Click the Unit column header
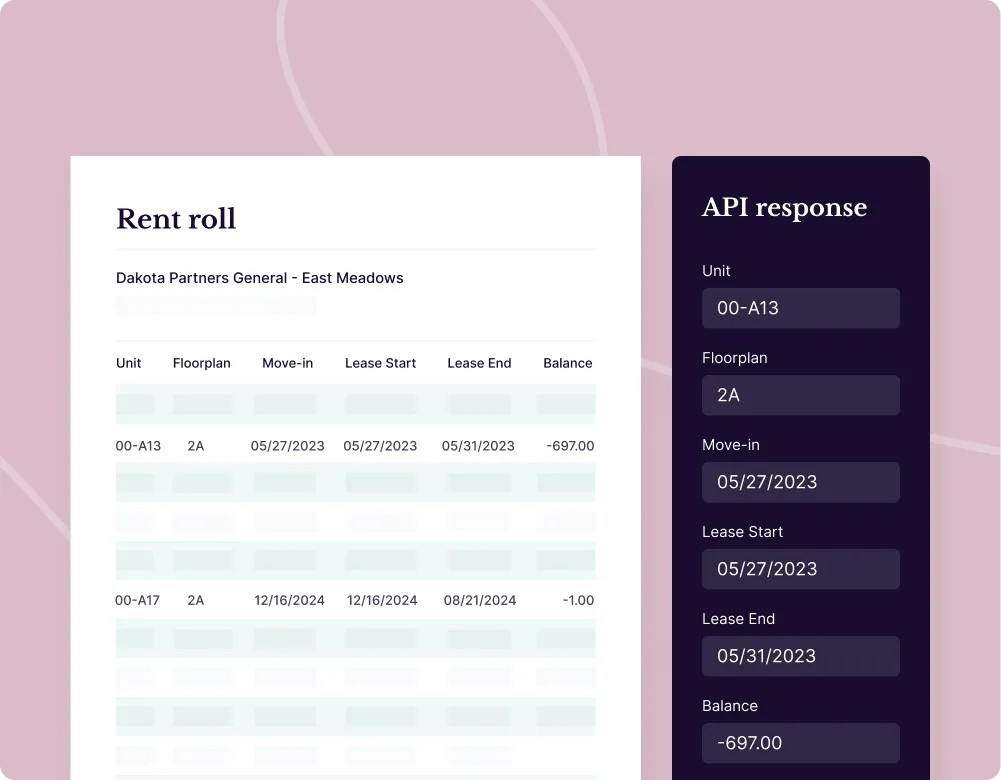The height and width of the screenshot is (780, 1001). pyautogui.click(x=128, y=363)
